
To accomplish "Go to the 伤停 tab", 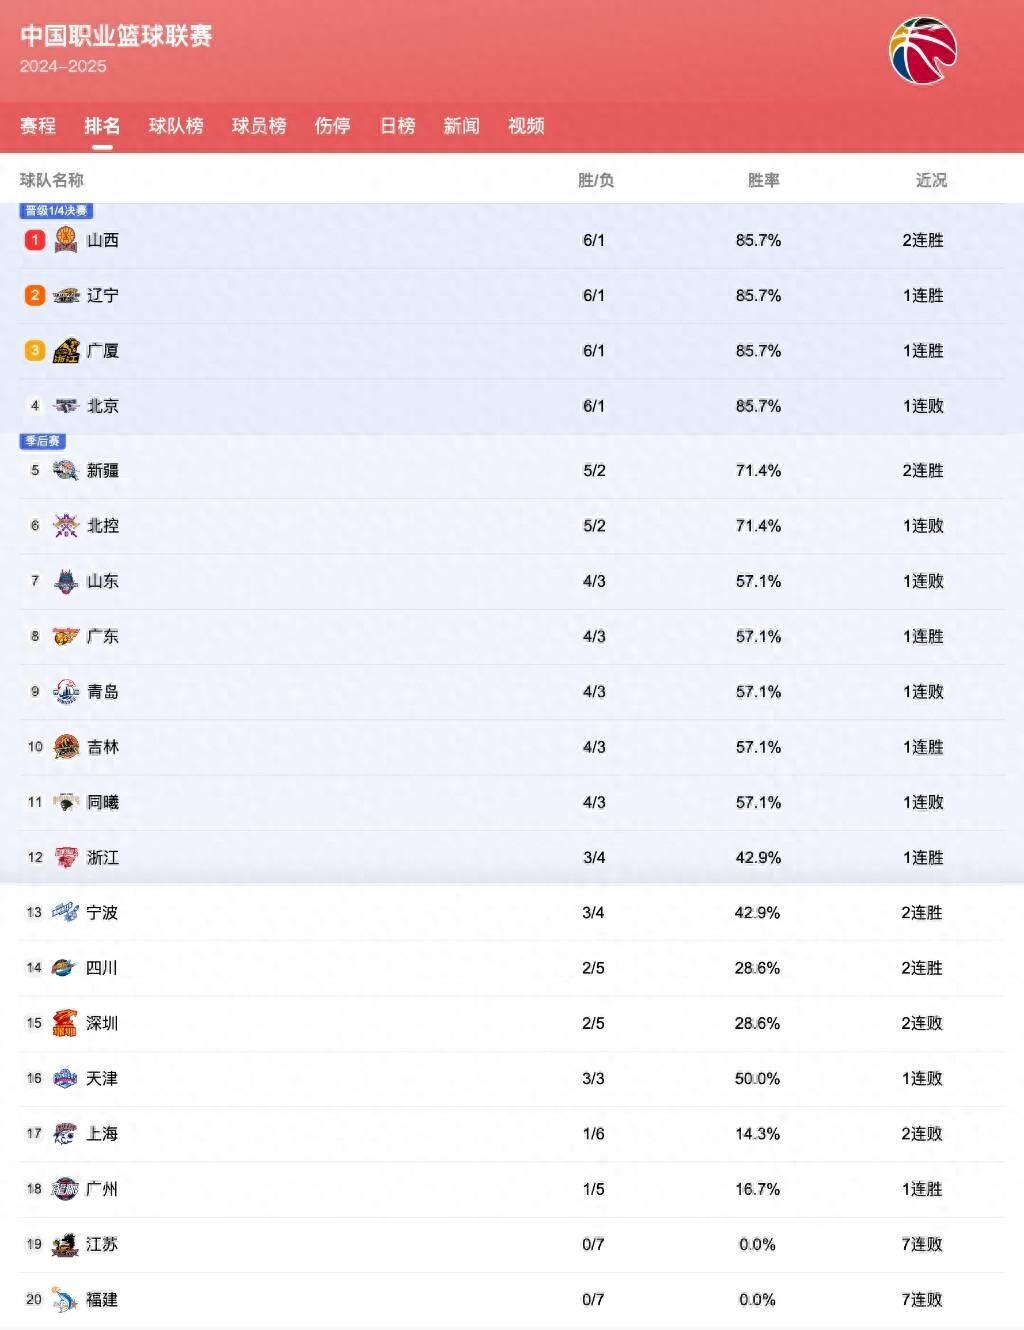I will coord(332,126).
